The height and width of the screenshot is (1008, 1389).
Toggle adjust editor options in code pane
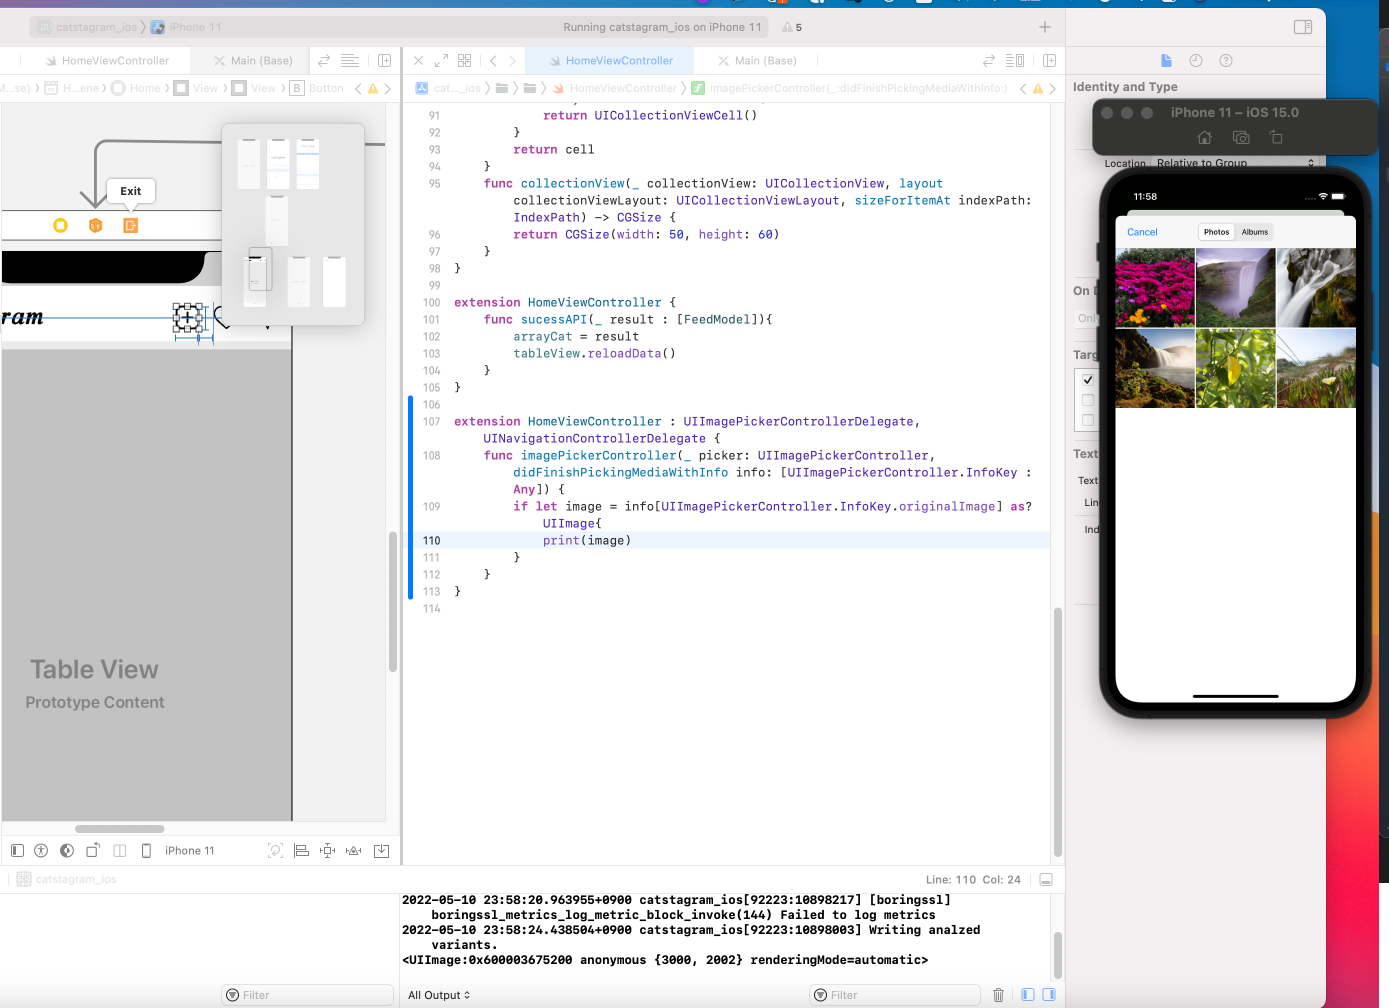coord(1015,61)
